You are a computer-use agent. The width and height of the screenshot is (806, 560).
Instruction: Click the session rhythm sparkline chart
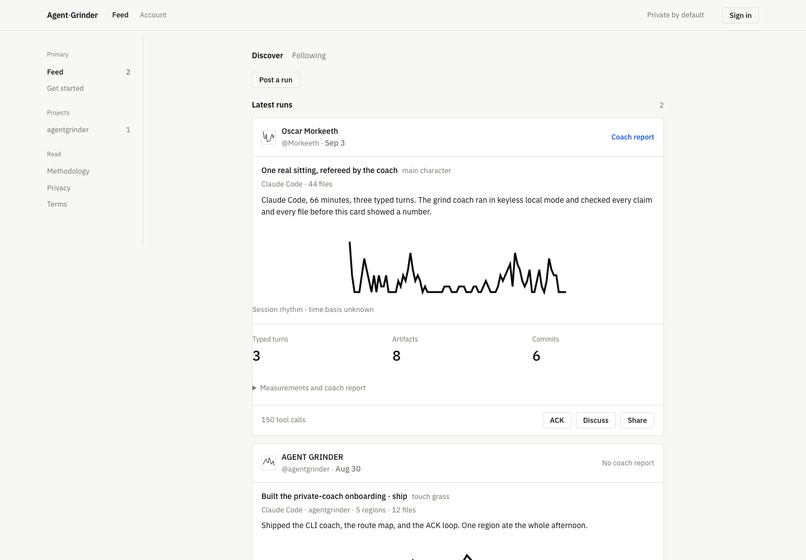pos(457,267)
